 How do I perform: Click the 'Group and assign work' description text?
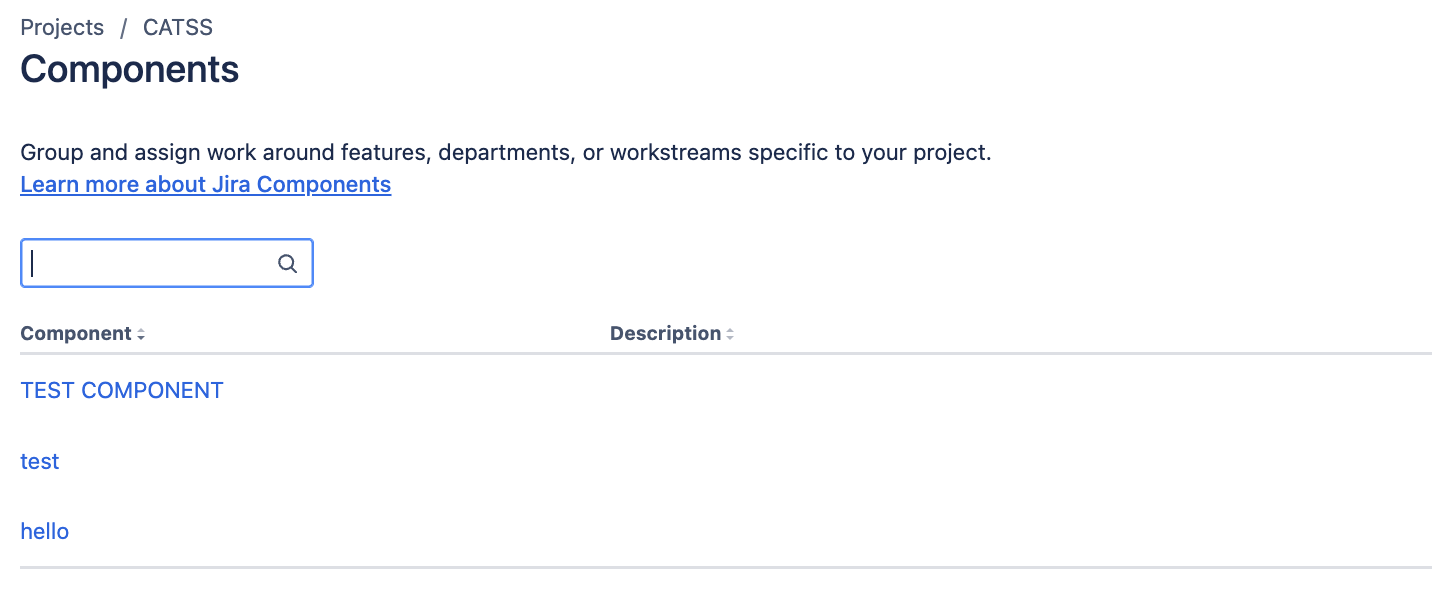point(506,154)
